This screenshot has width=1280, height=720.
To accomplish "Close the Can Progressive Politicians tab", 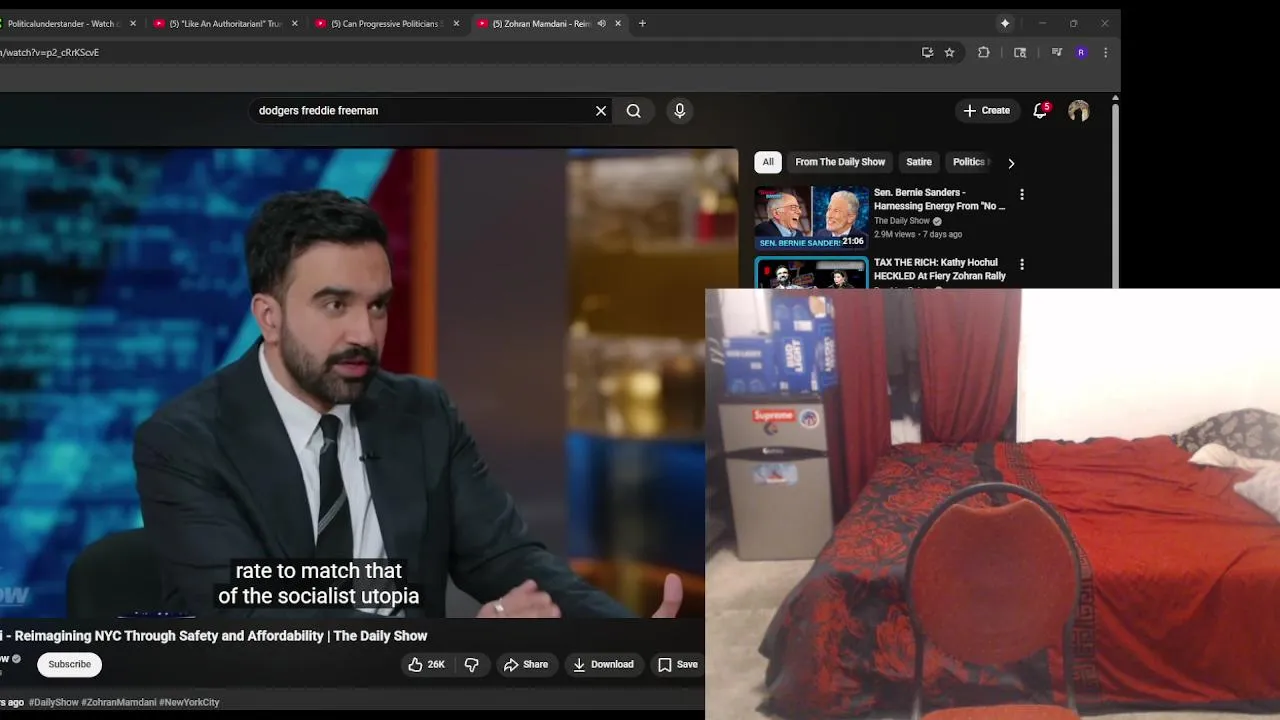I will point(456,23).
